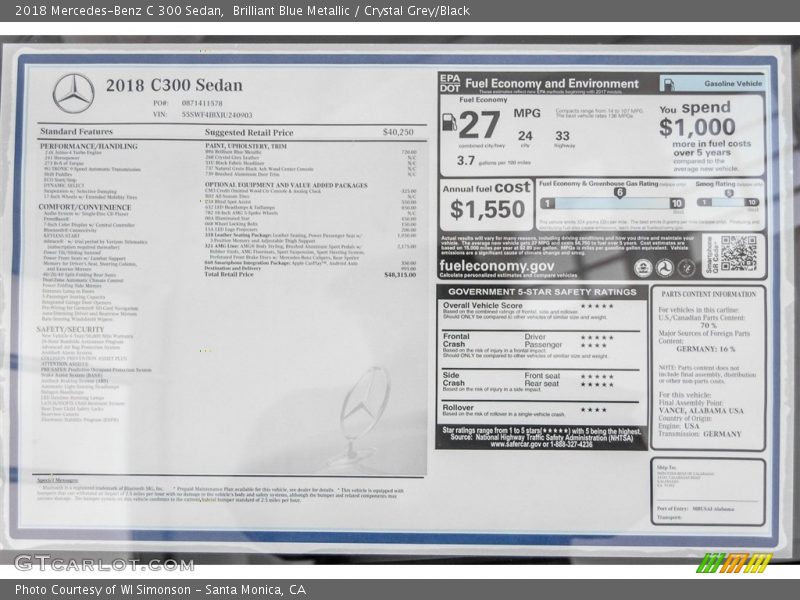Click the GOVERNMENT 5-STAR SAFETY RATINGS header

pos(542,292)
